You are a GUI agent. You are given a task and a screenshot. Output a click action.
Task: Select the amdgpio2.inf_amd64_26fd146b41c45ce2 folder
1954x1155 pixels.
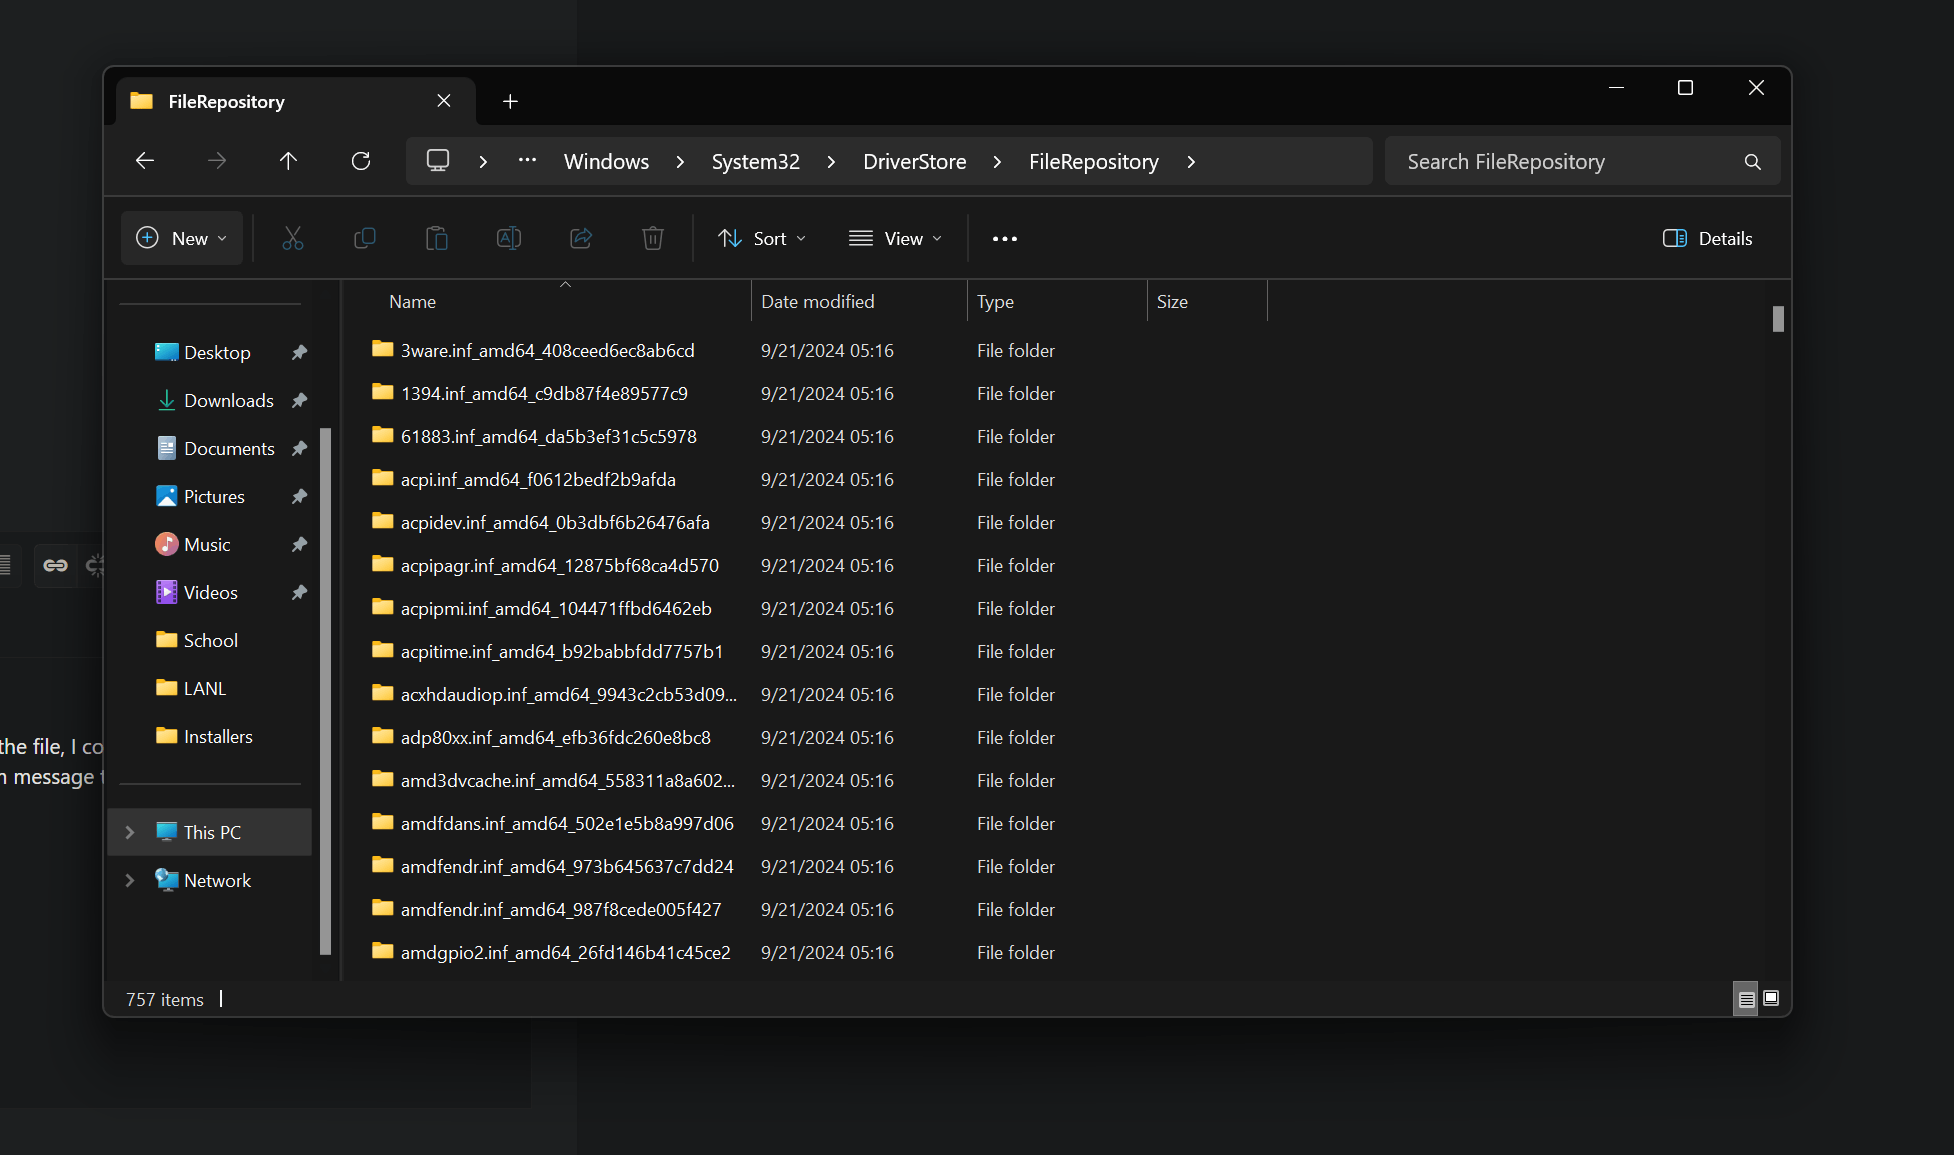[565, 953]
